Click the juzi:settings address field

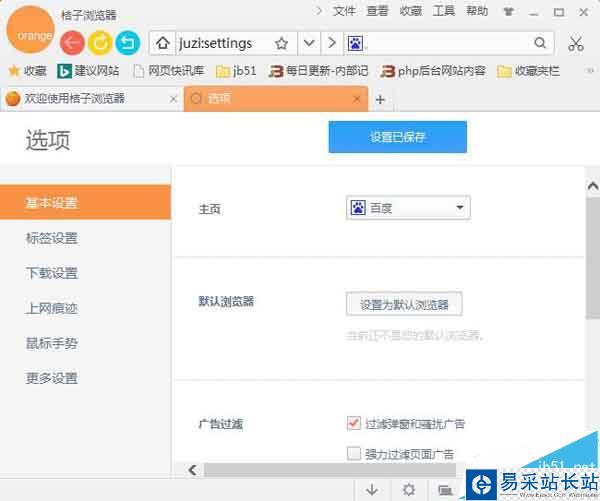tap(224, 43)
